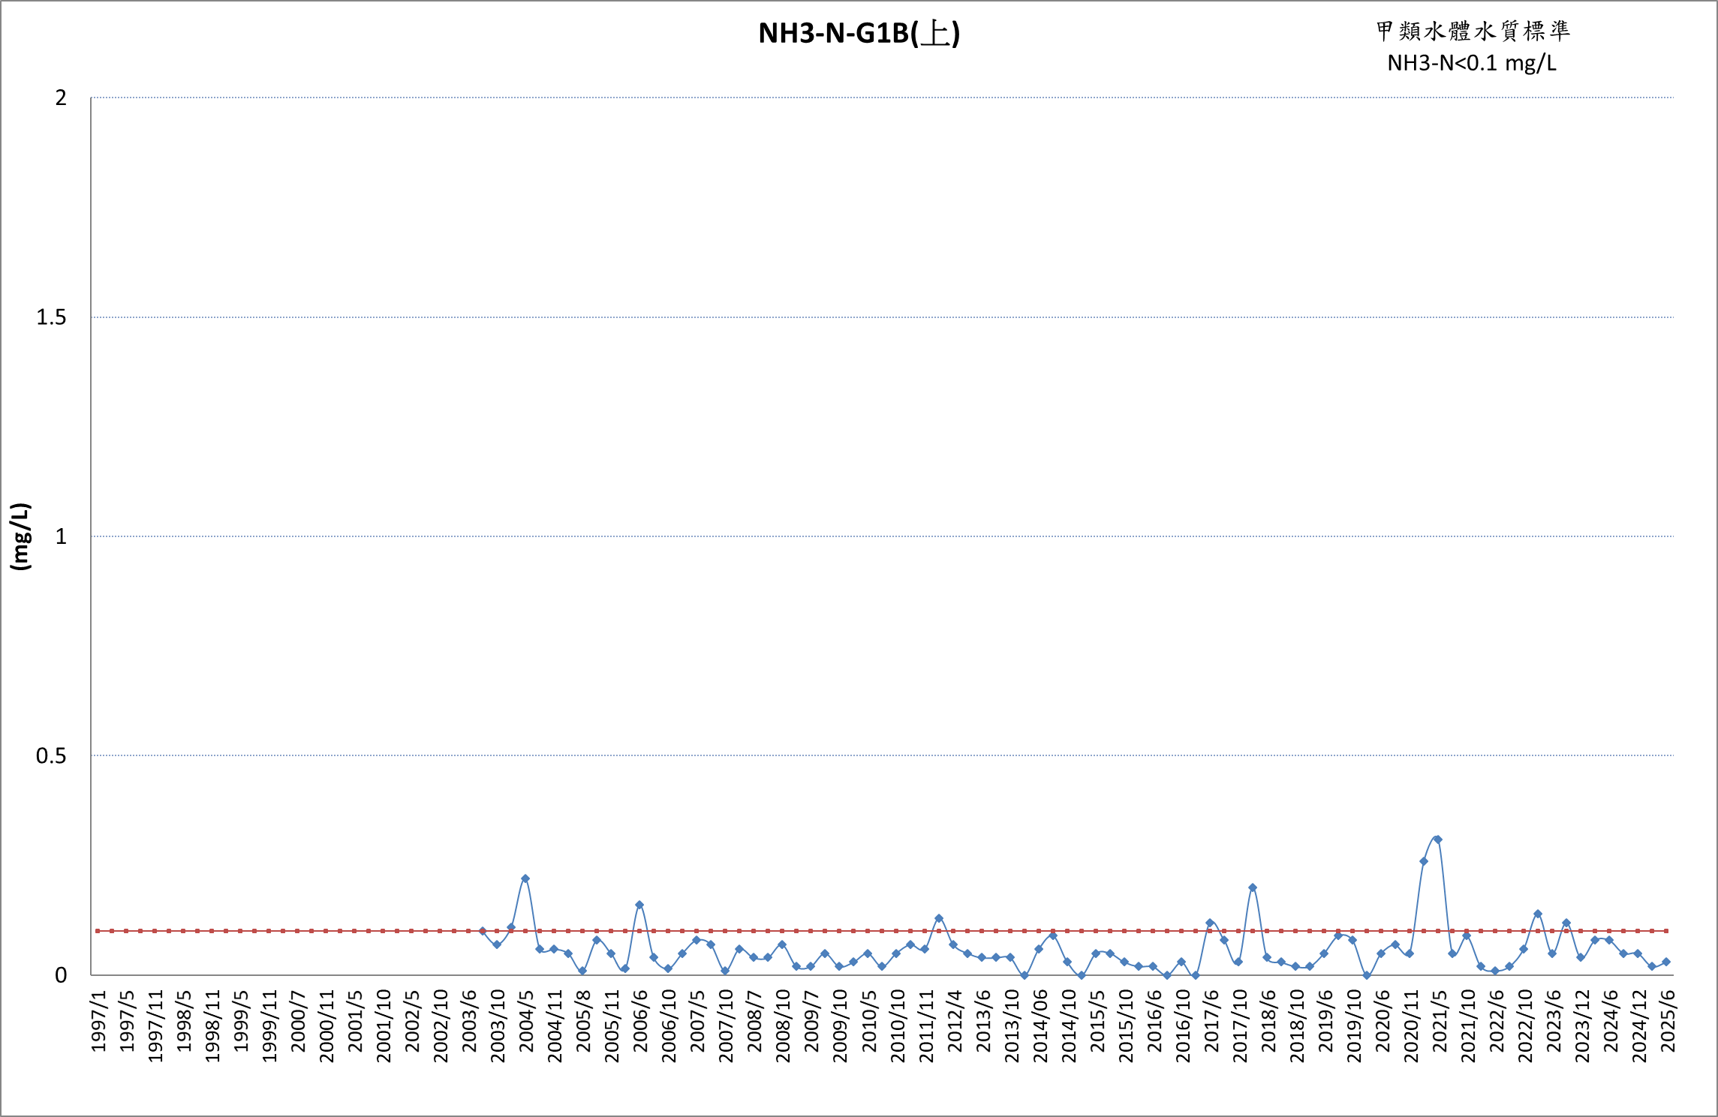This screenshot has height=1117, width=1718.
Task: Click the y-axis label 0.5
Action: click(x=52, y=756)
